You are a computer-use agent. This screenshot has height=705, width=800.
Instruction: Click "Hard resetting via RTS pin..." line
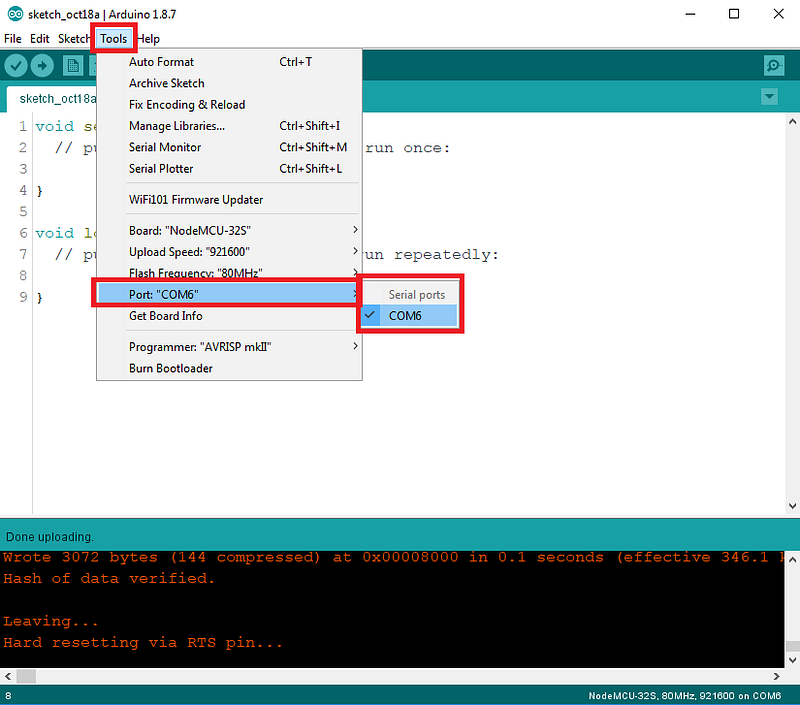coord(142,643)
